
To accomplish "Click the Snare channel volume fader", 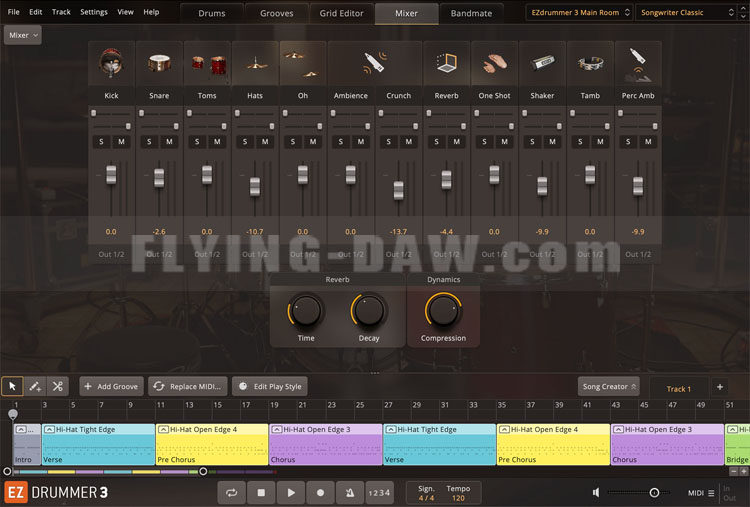I will [x=159, y=178].
